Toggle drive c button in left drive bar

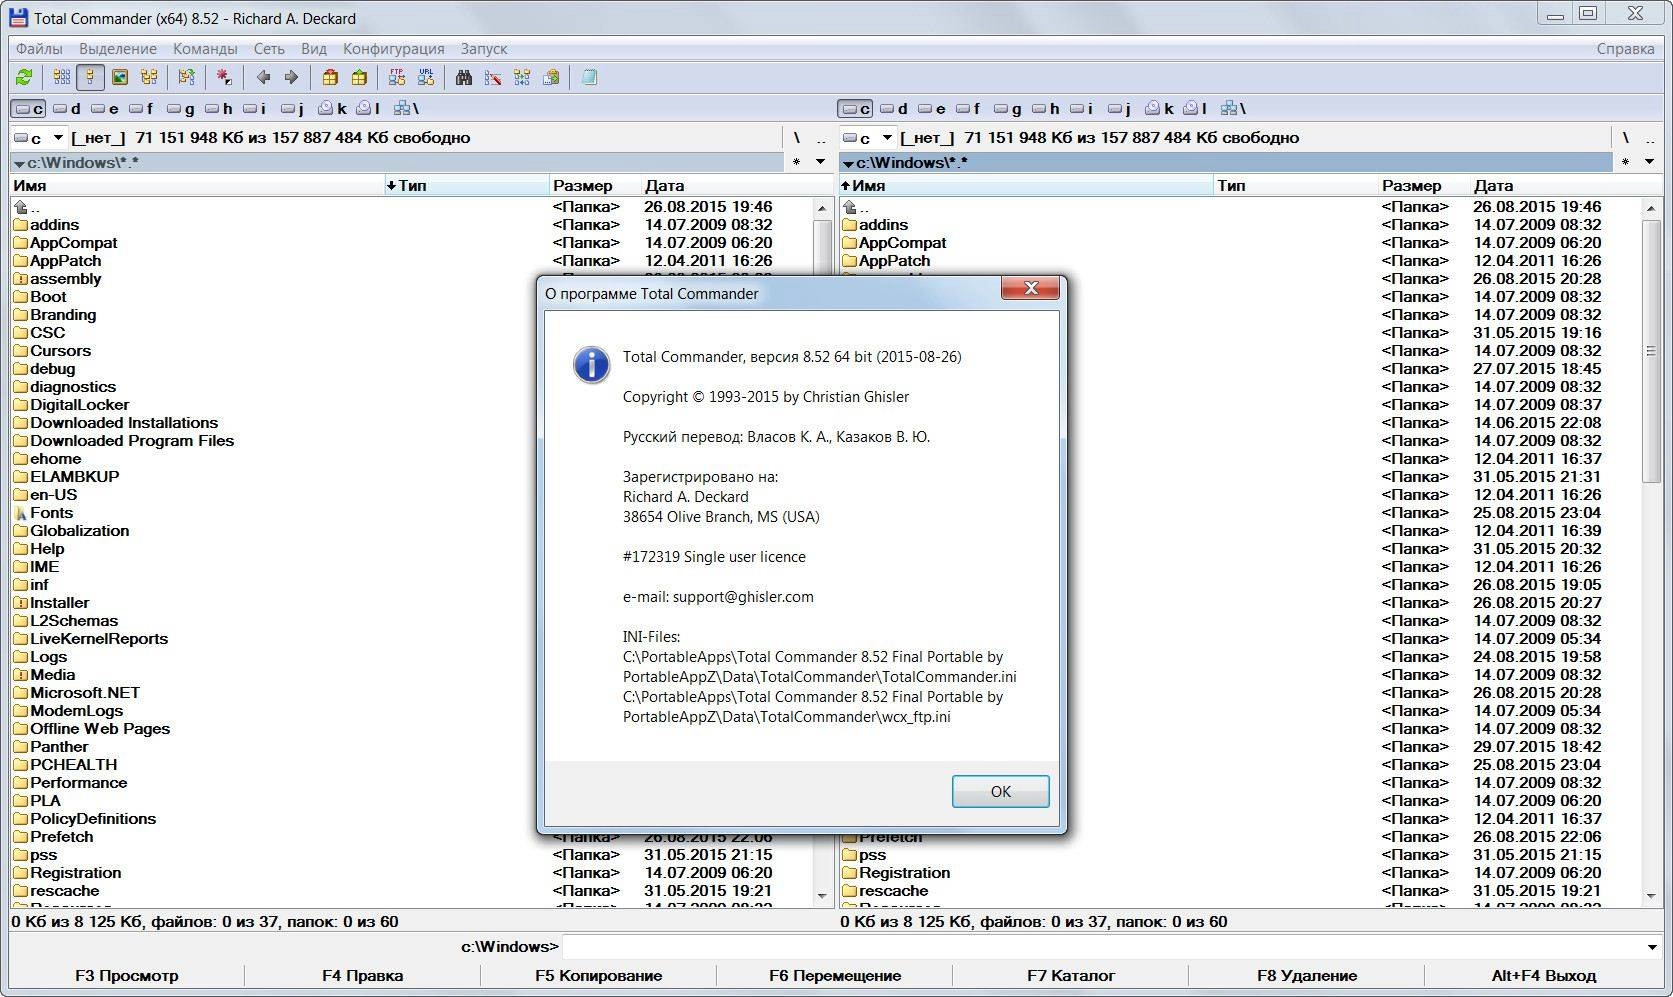[x=29, y=108]
